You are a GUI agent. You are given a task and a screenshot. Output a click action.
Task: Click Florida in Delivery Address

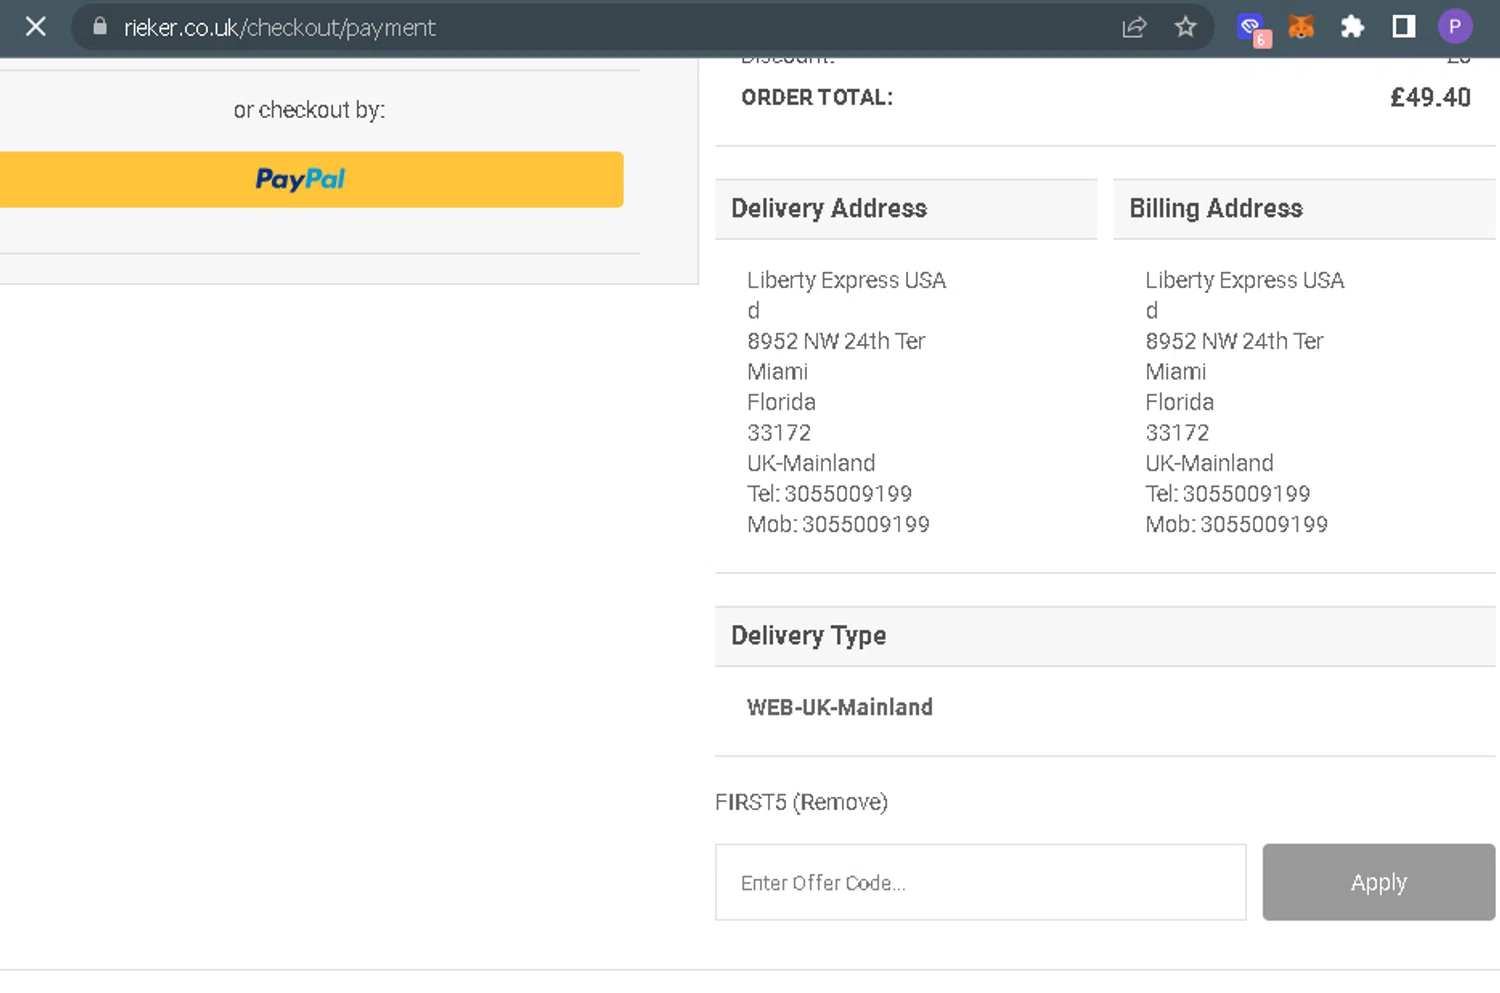781,402
